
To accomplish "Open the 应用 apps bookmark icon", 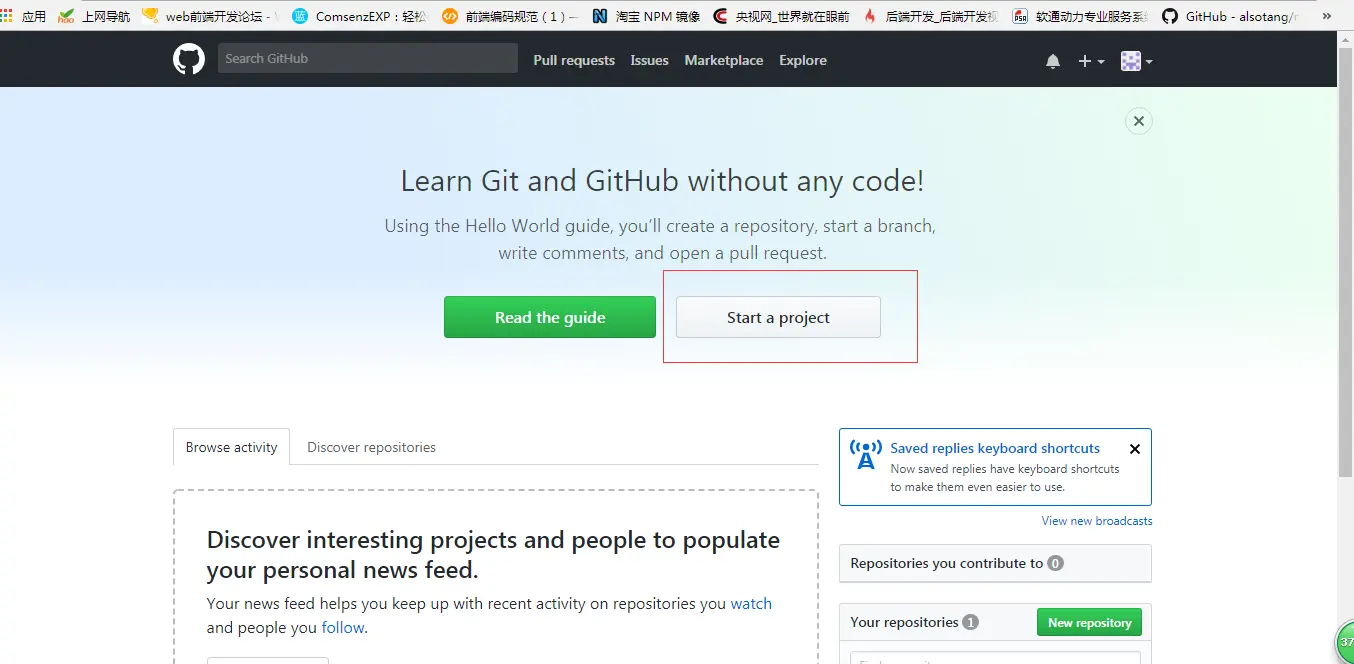I will pyautogui.click(x=23, y=16).
